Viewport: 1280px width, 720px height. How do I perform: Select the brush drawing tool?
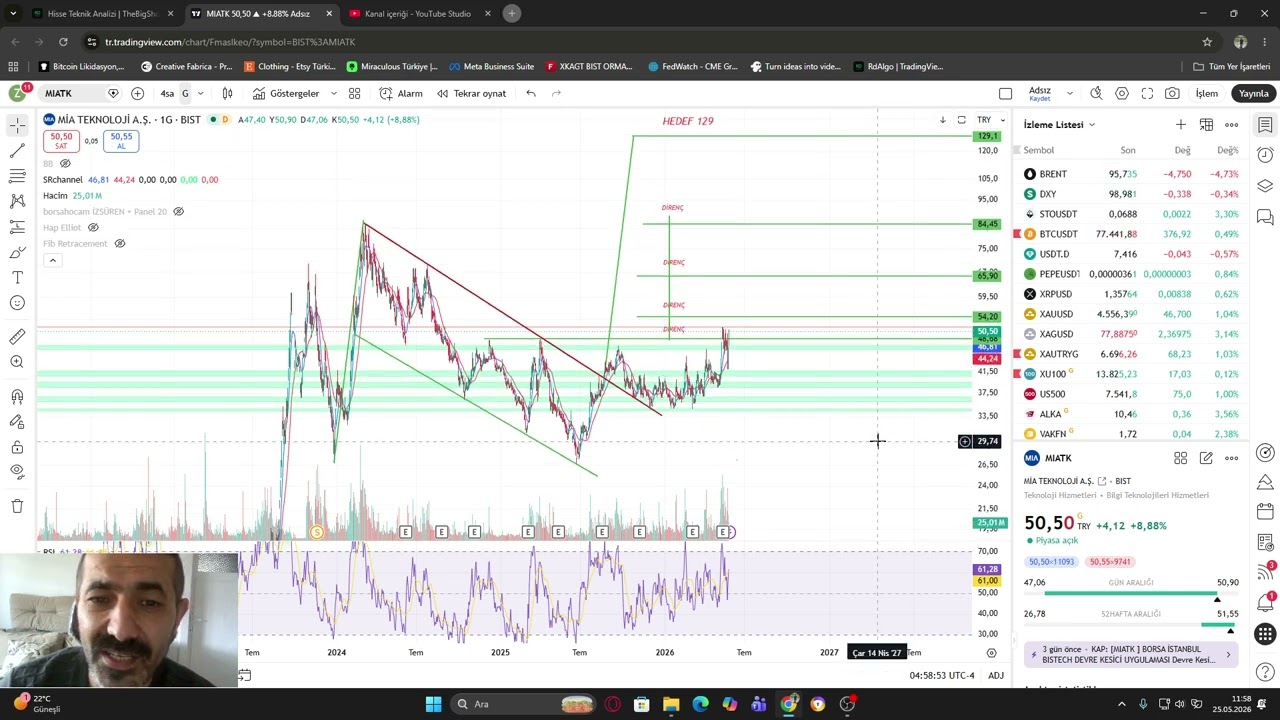17,252
